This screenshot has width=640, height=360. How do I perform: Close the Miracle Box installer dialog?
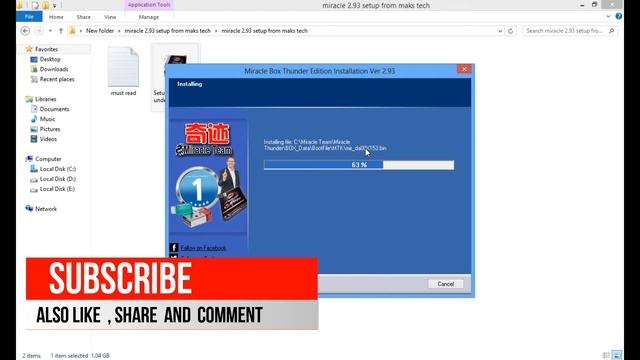[x=464, y=69]
